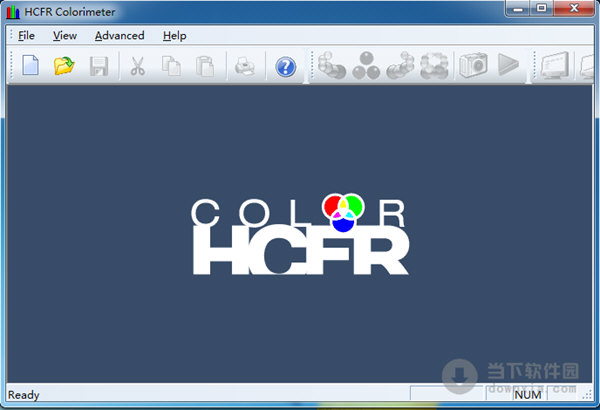Click the monitor display icon in toolbar
The height and width of the screenshot is (410, 600).
pos(555,65)
